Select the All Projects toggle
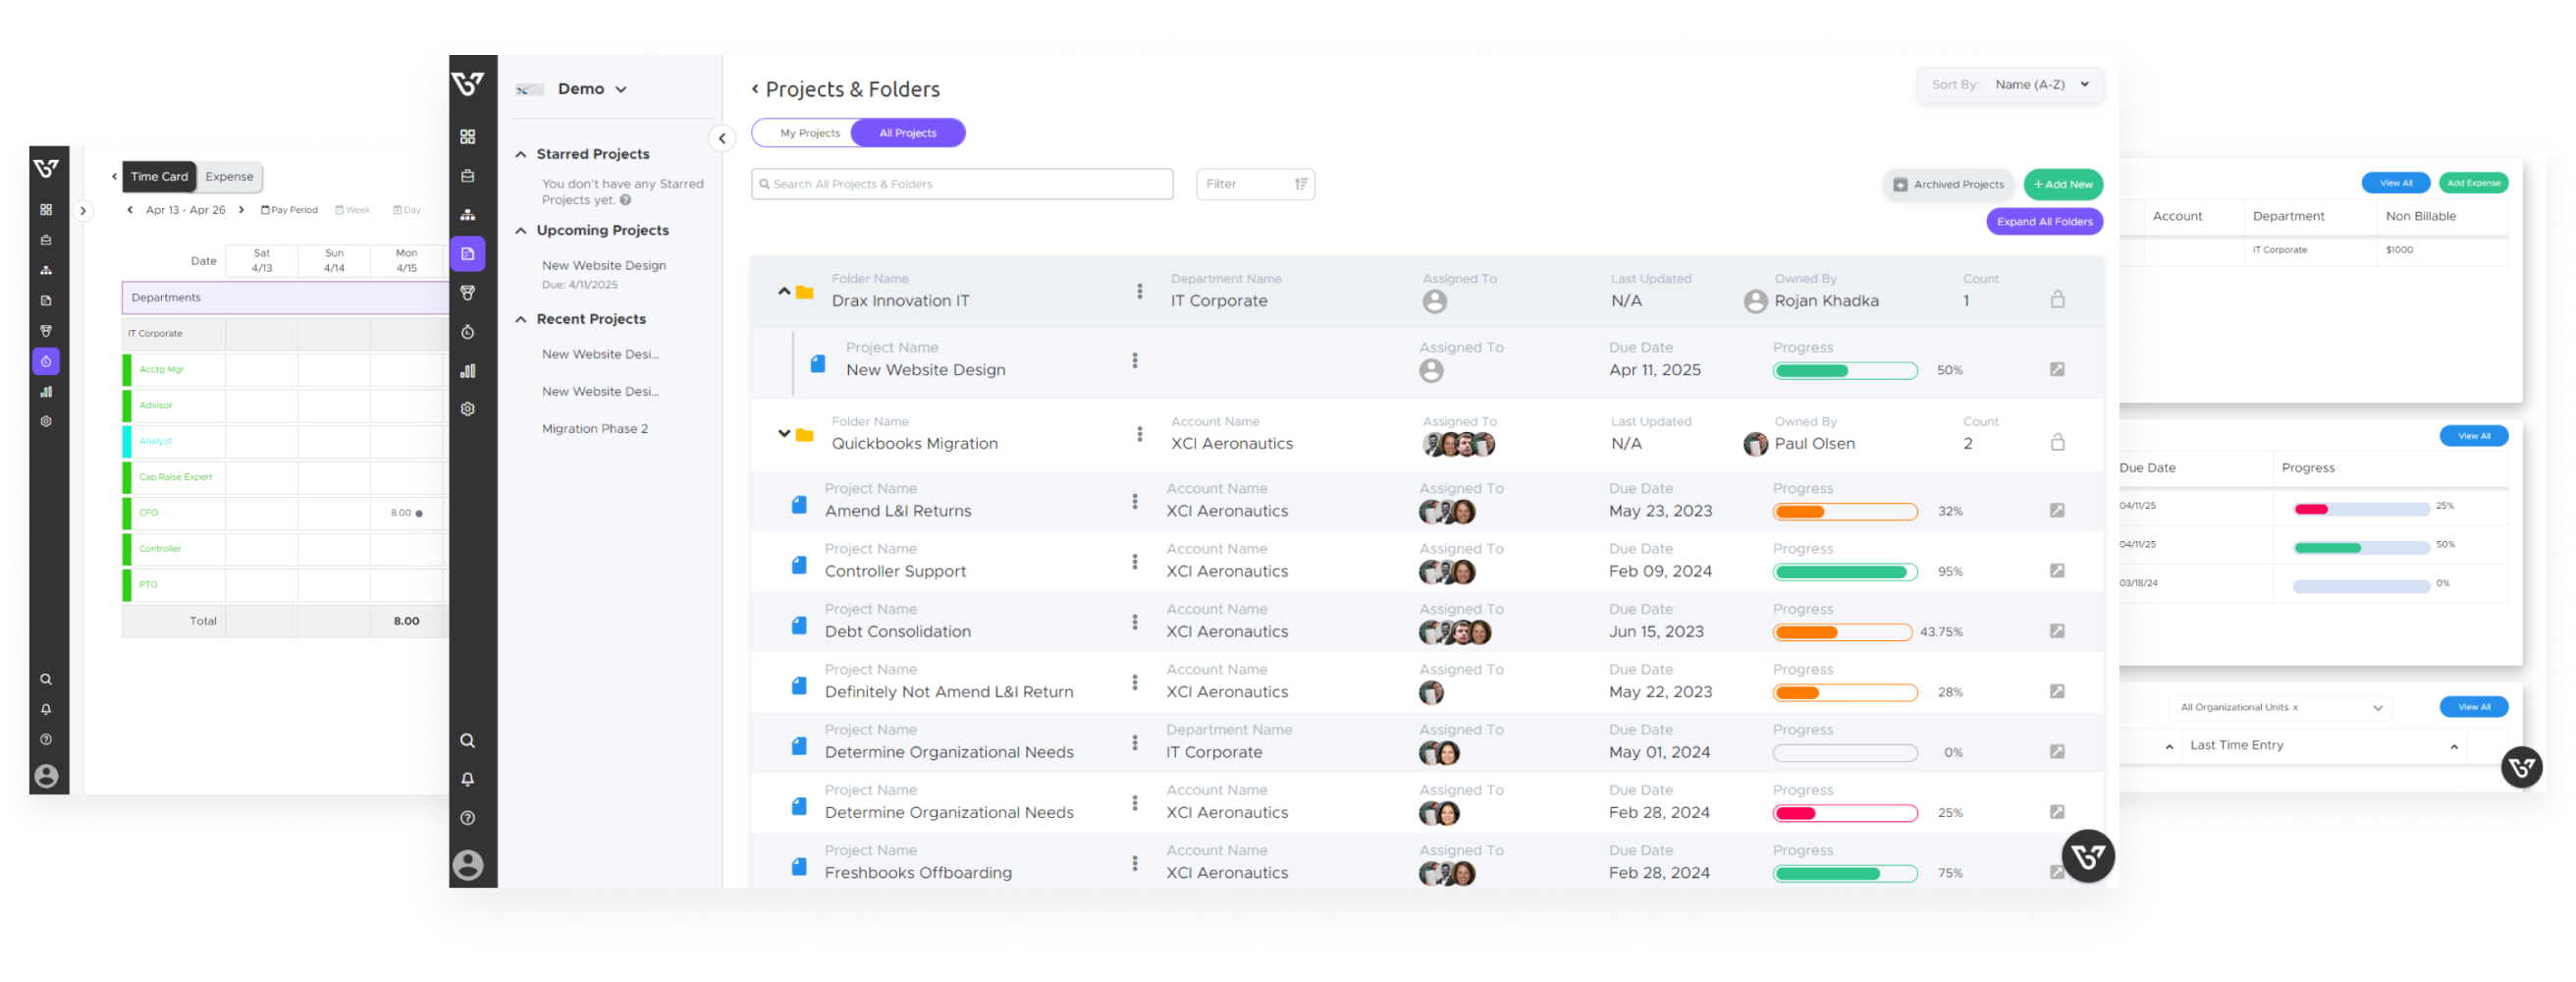2576x982 pixels. pos(907,133)
